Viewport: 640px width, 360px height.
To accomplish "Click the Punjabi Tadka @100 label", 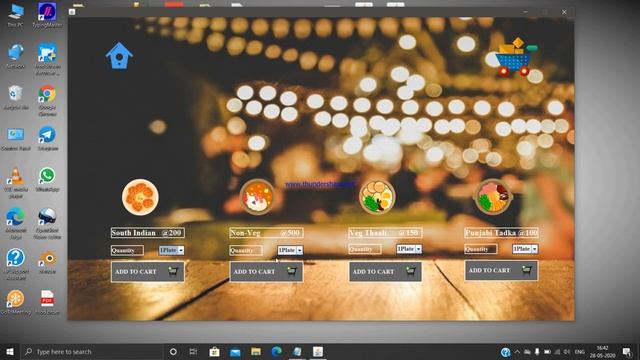I will point(501,233).
